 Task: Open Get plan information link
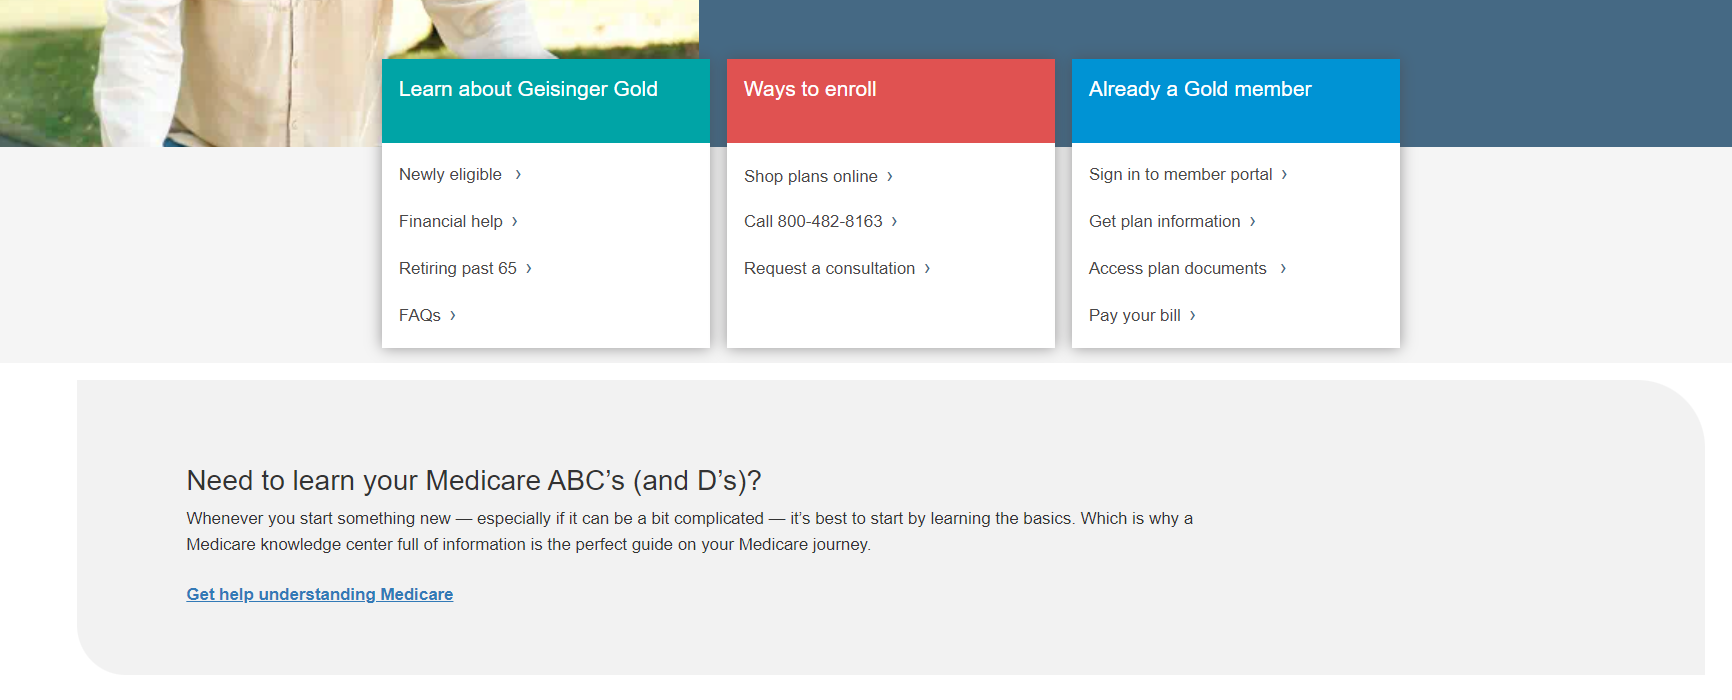point(1164,221)
